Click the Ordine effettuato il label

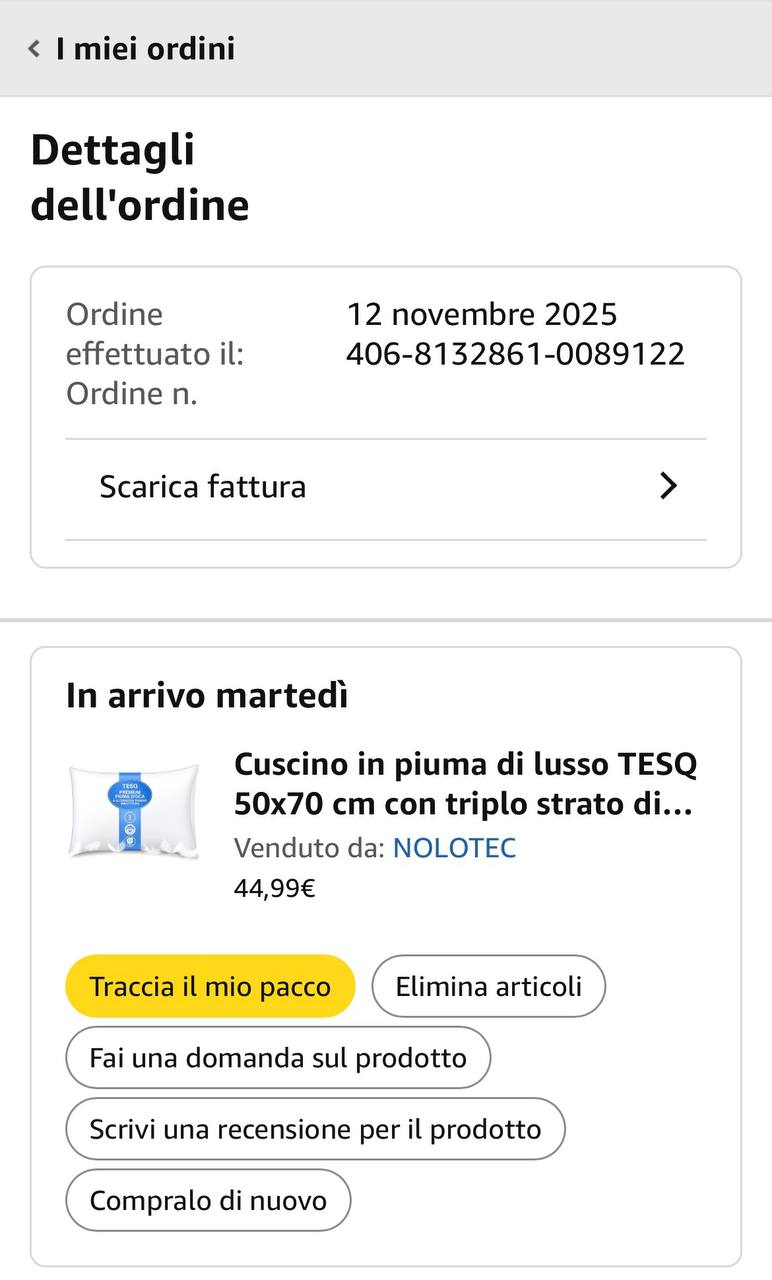[x=155, y=334]
